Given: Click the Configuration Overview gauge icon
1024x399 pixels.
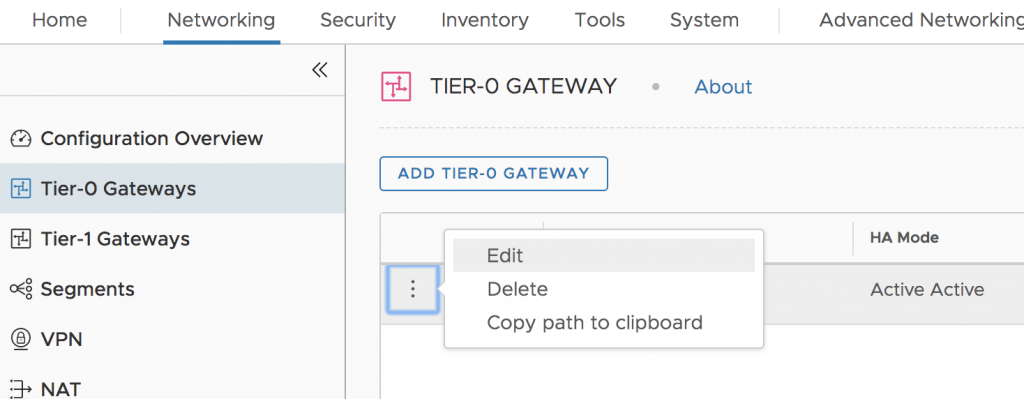Looking at the screenshot, I should [x=22, y=139].
